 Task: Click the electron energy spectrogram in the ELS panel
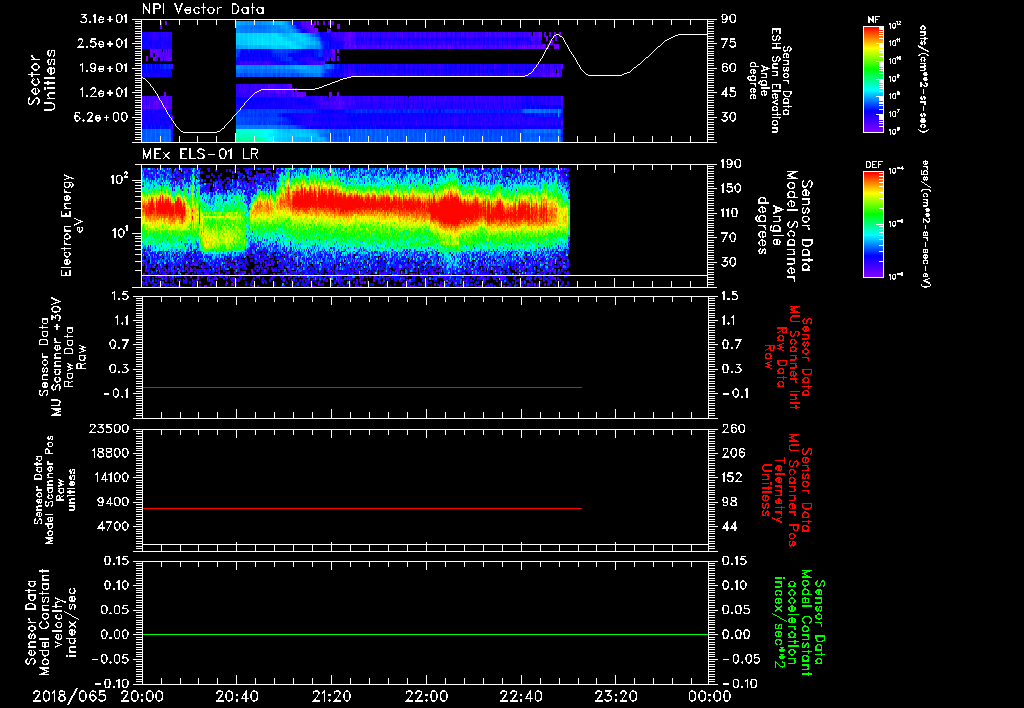coord(355,227)
